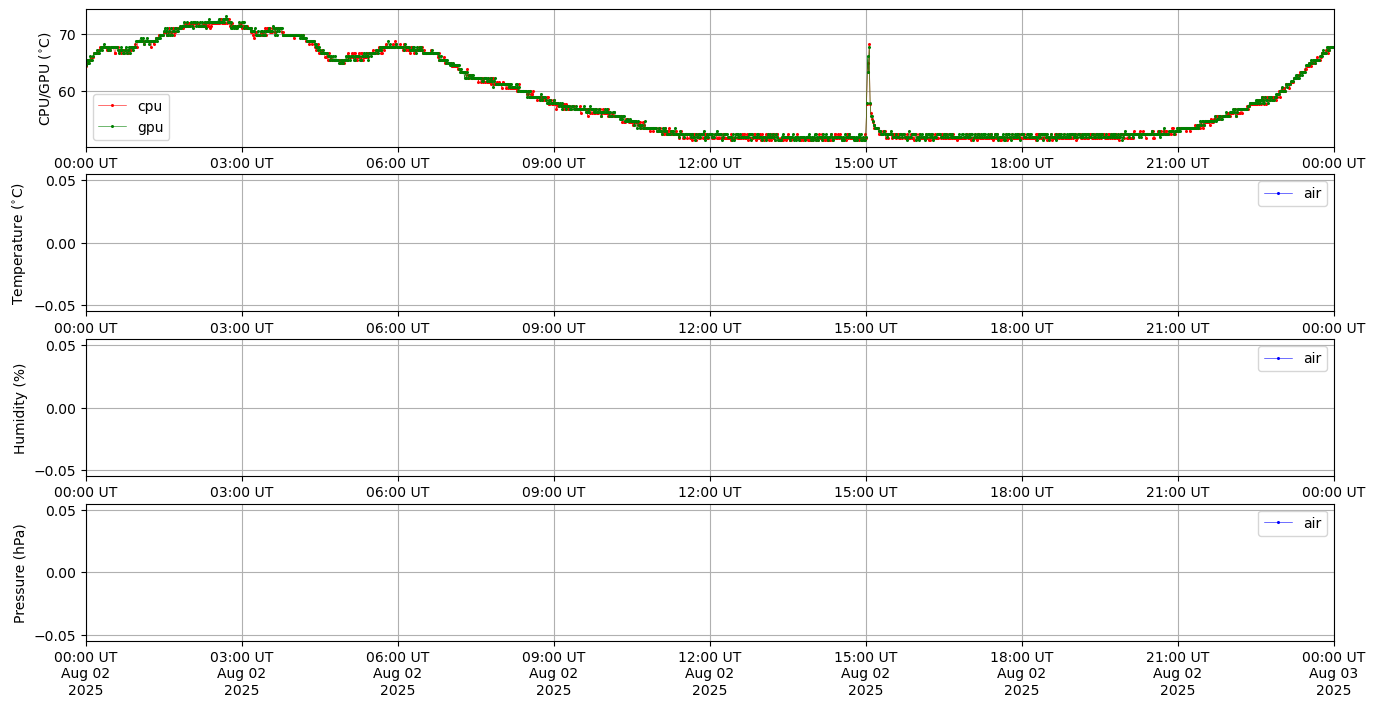Click the gpu legend entry

131,127
